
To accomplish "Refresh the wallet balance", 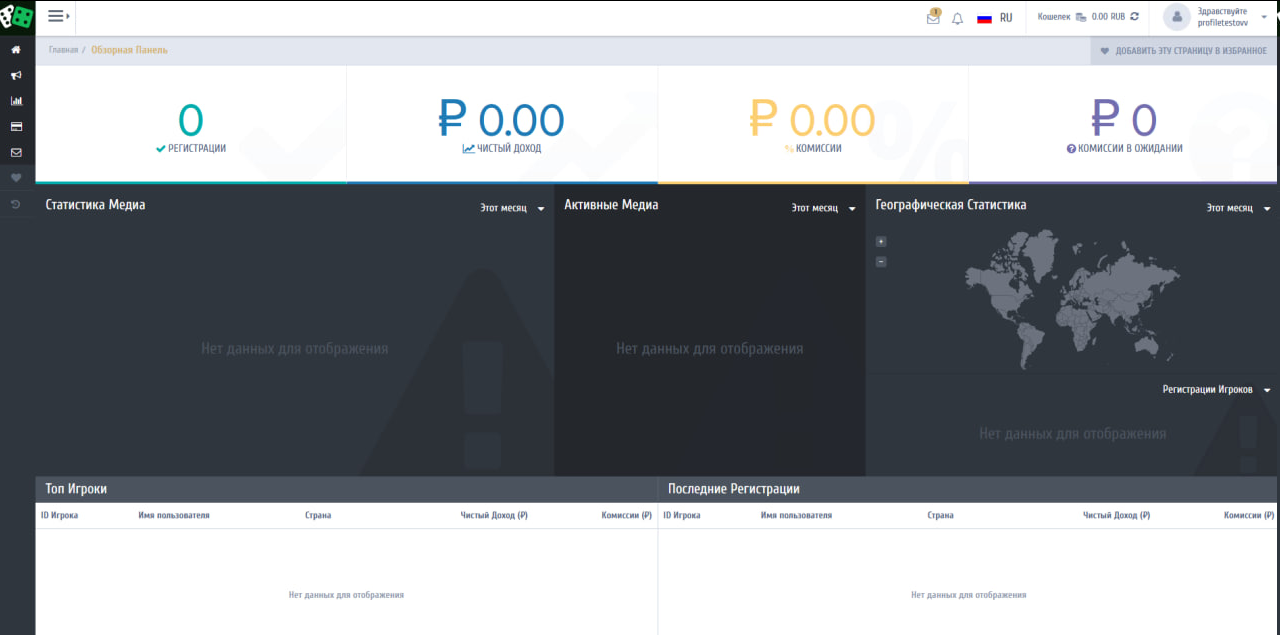I will [1134, 17].
